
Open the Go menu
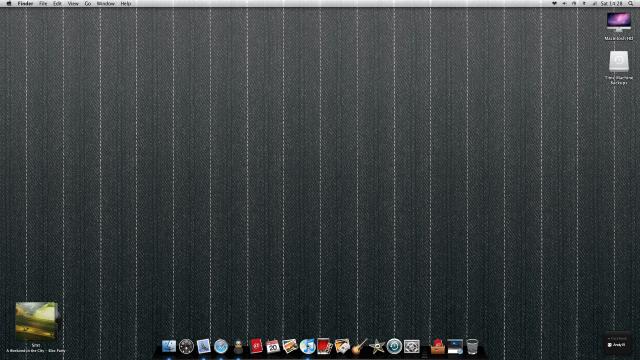tap(88, 3)
